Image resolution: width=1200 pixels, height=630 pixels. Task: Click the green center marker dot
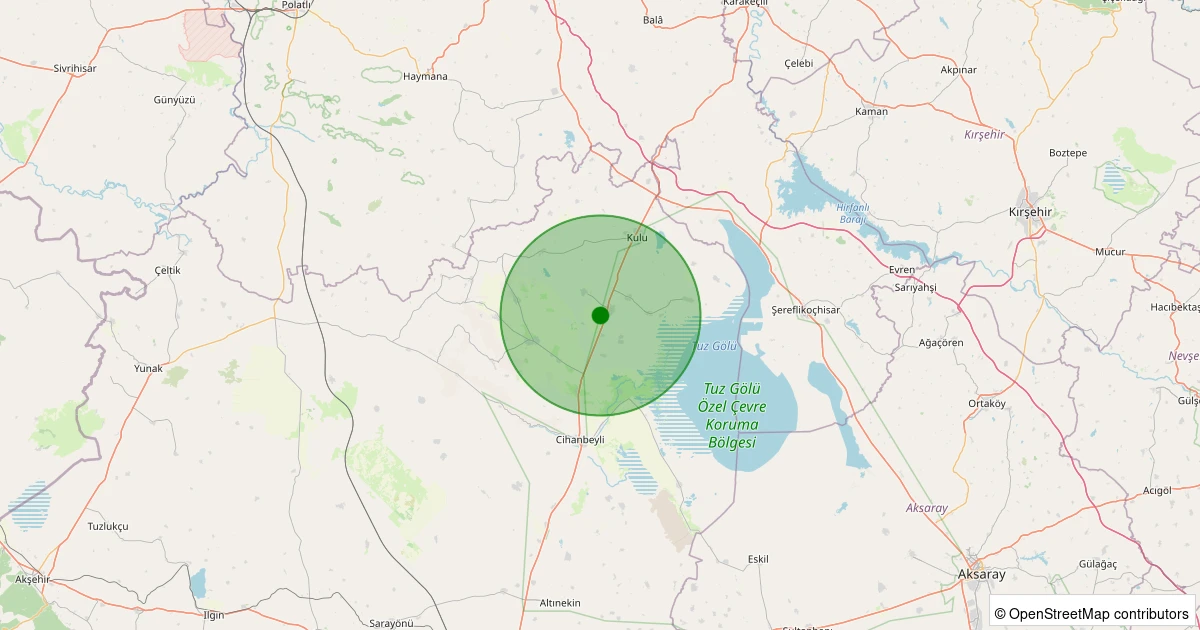coord(600,315)
